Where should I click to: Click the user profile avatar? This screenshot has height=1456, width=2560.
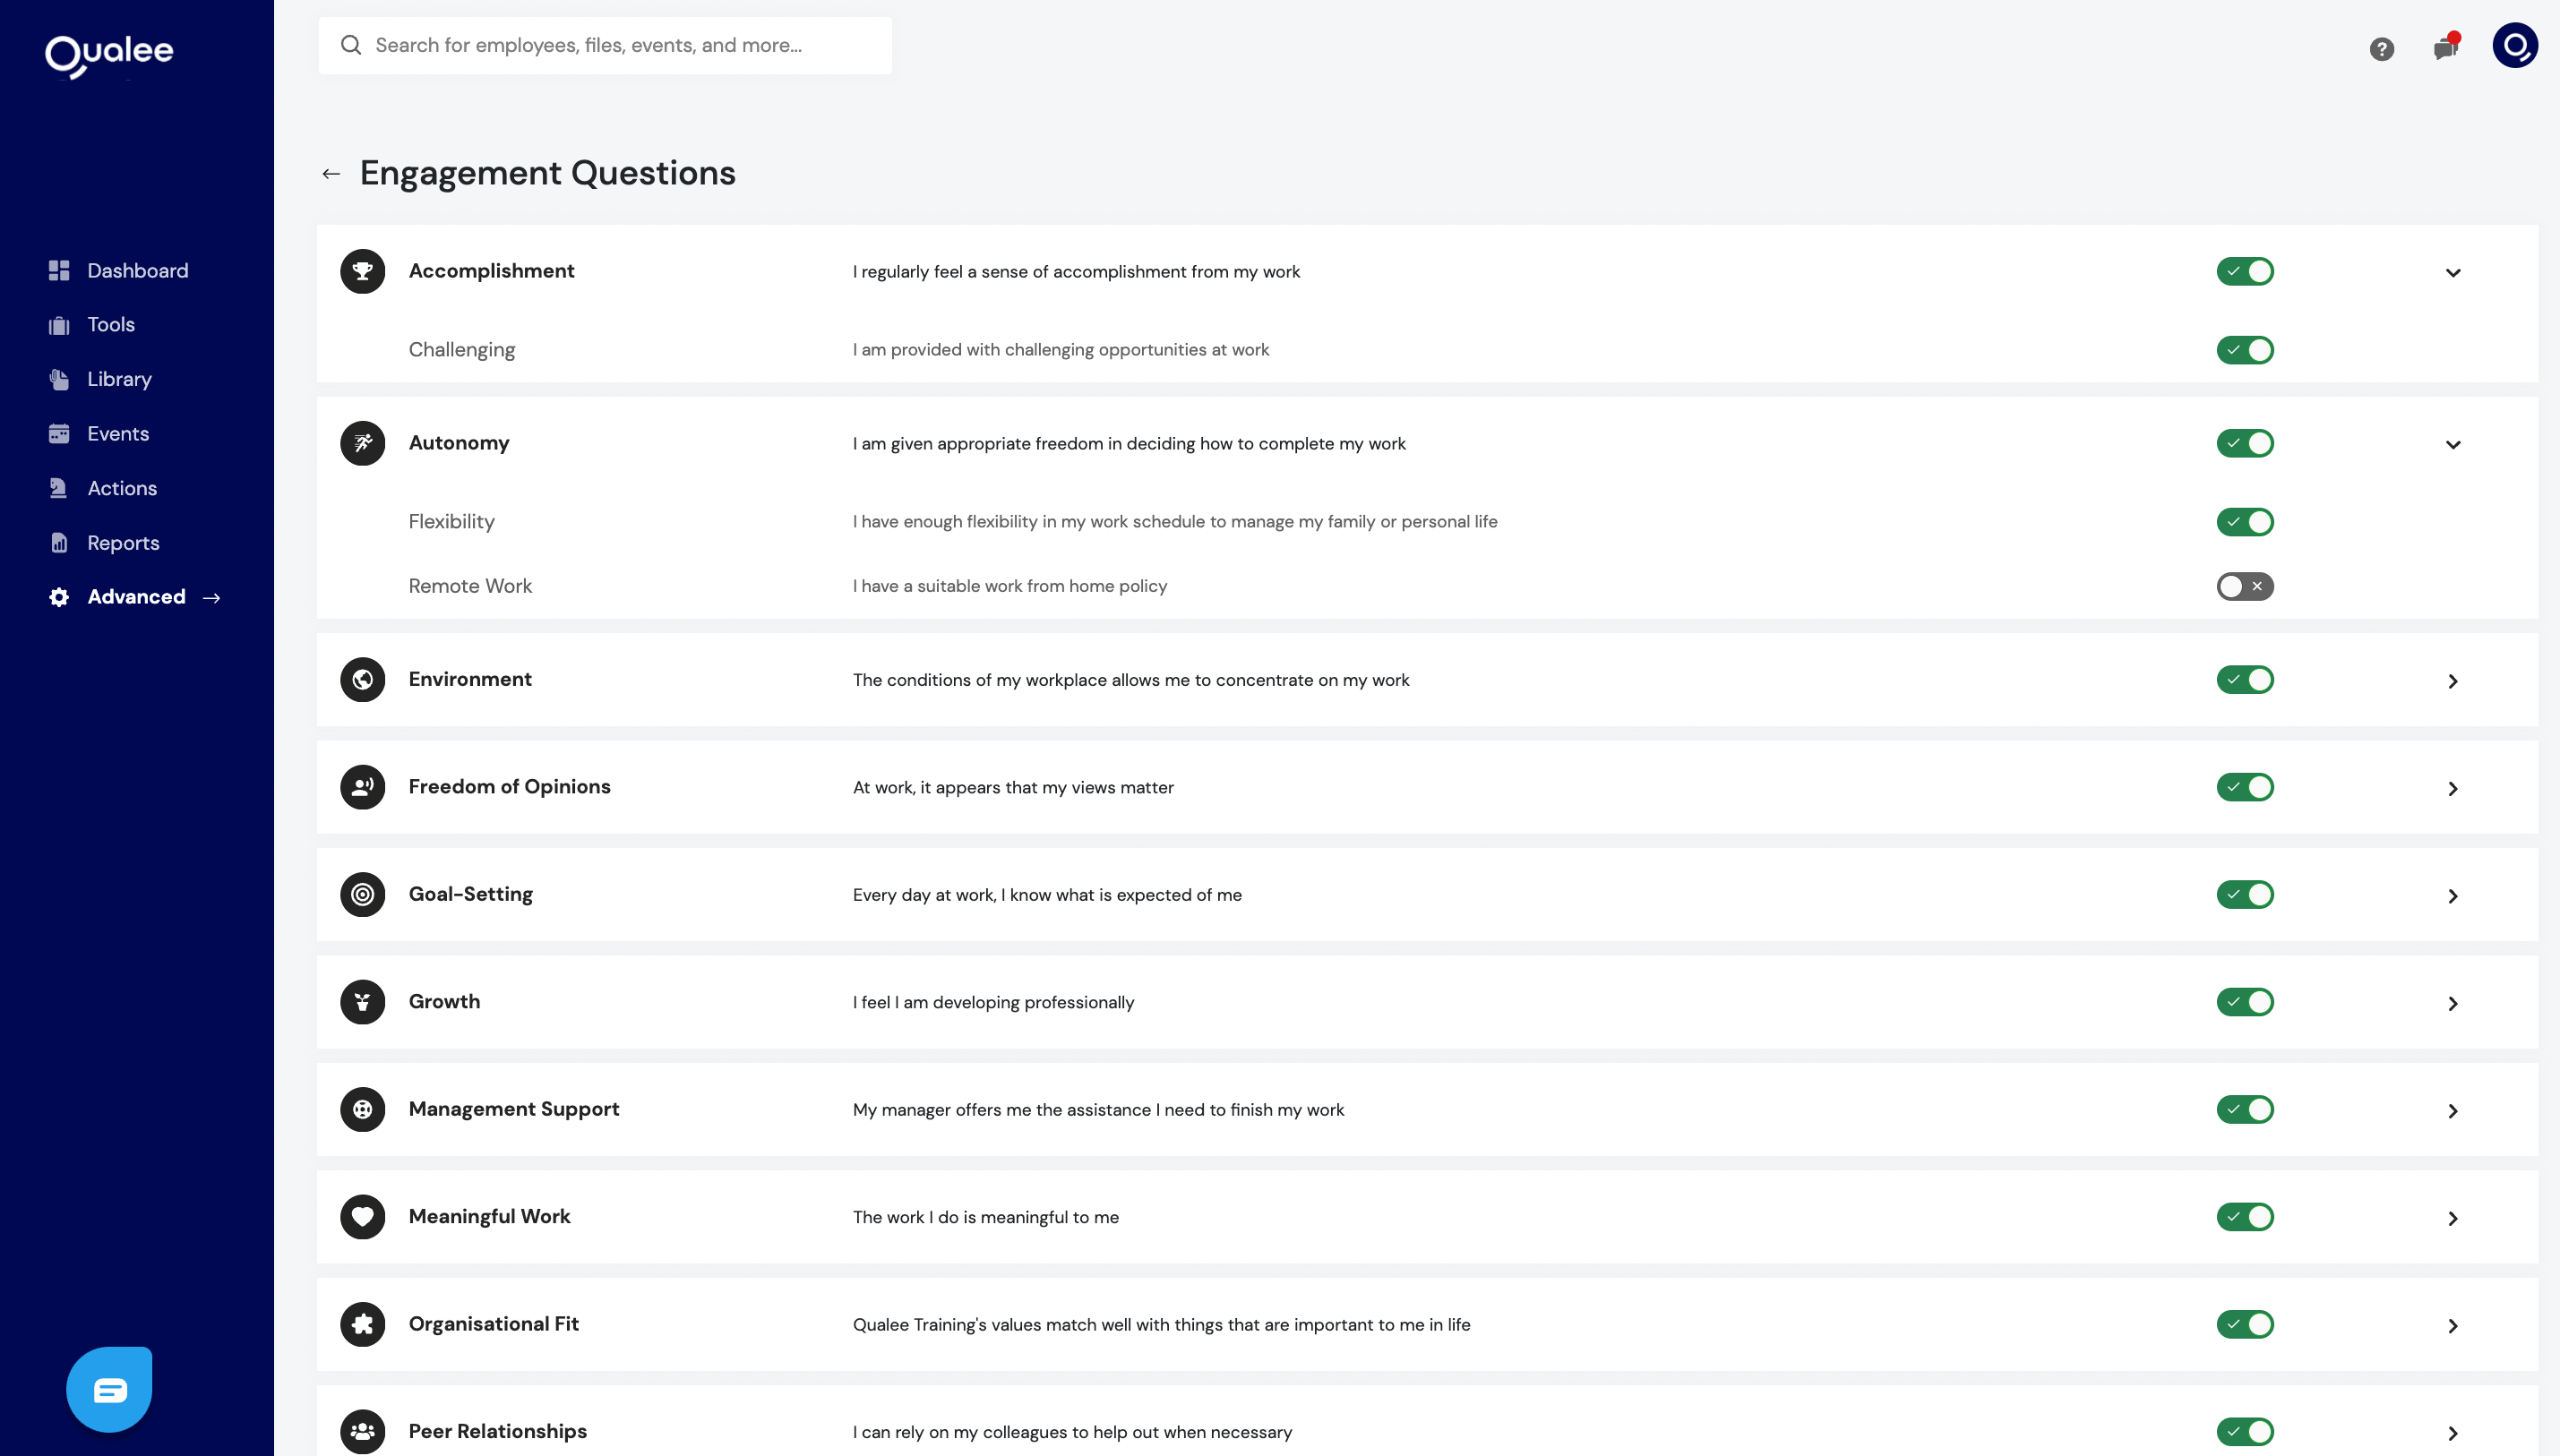2514,46
